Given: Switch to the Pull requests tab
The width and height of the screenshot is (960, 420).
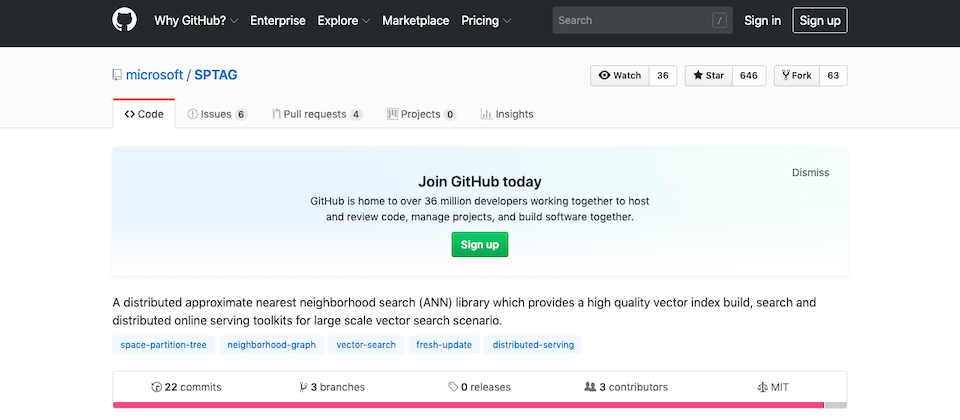Looking at the screenshot, I should click(x=317, y=114).
